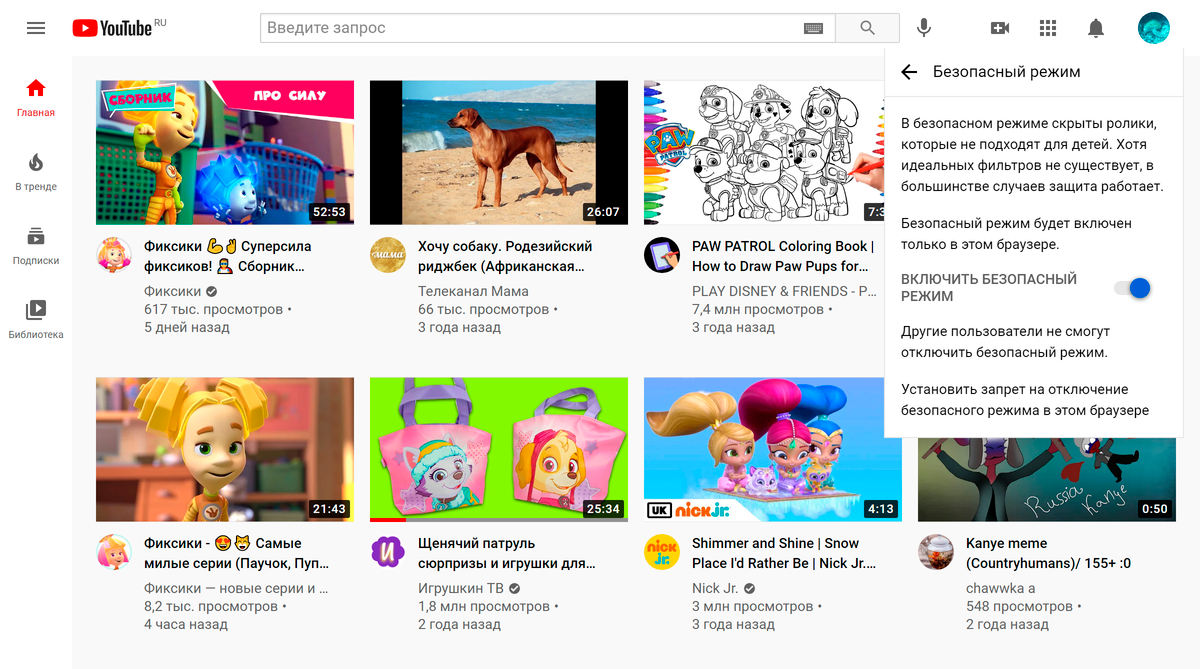The height and width of the screenshot is (669, 1200).
Task: Open the PLAY DISNEY & FRIENDS channel avatar
Action: point(662,255)
